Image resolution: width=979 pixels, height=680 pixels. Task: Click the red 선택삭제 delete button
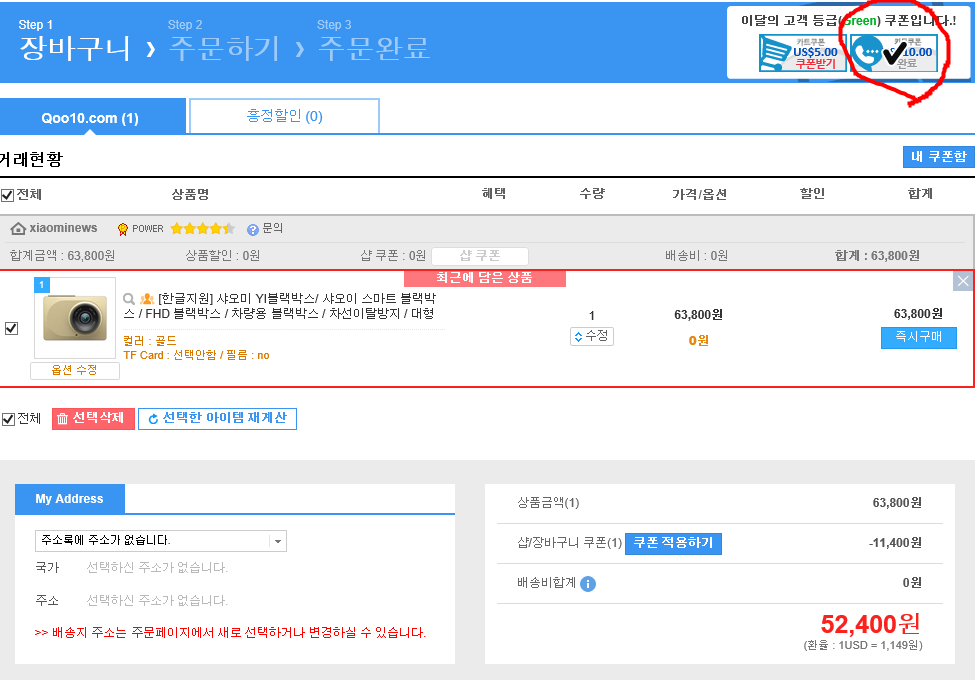pyautogui.click(x=93, y=418)
